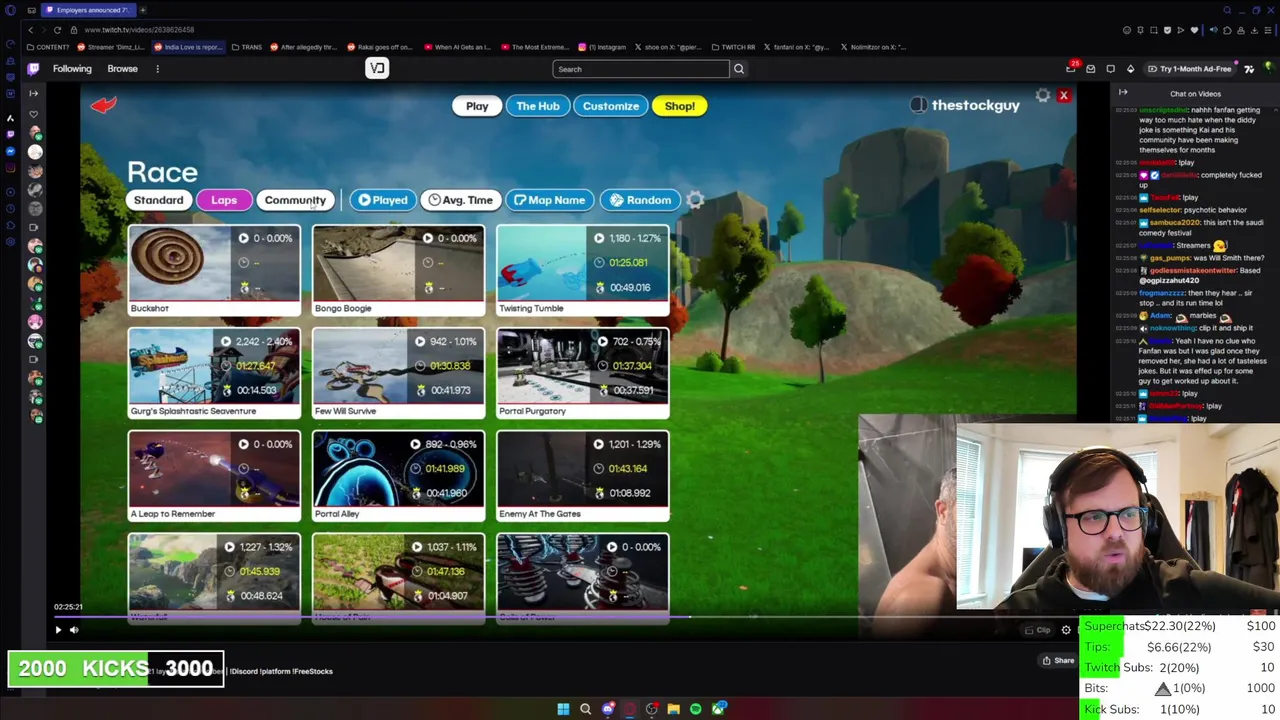Image resolution: width=1280 pixels, height=720 pixels.
Task: Click the Clip button
Action: click(1038, 630)
